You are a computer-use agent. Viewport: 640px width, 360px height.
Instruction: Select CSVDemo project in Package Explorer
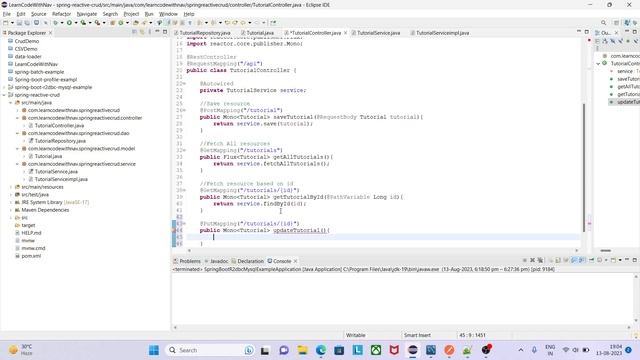tap(26, 49)
